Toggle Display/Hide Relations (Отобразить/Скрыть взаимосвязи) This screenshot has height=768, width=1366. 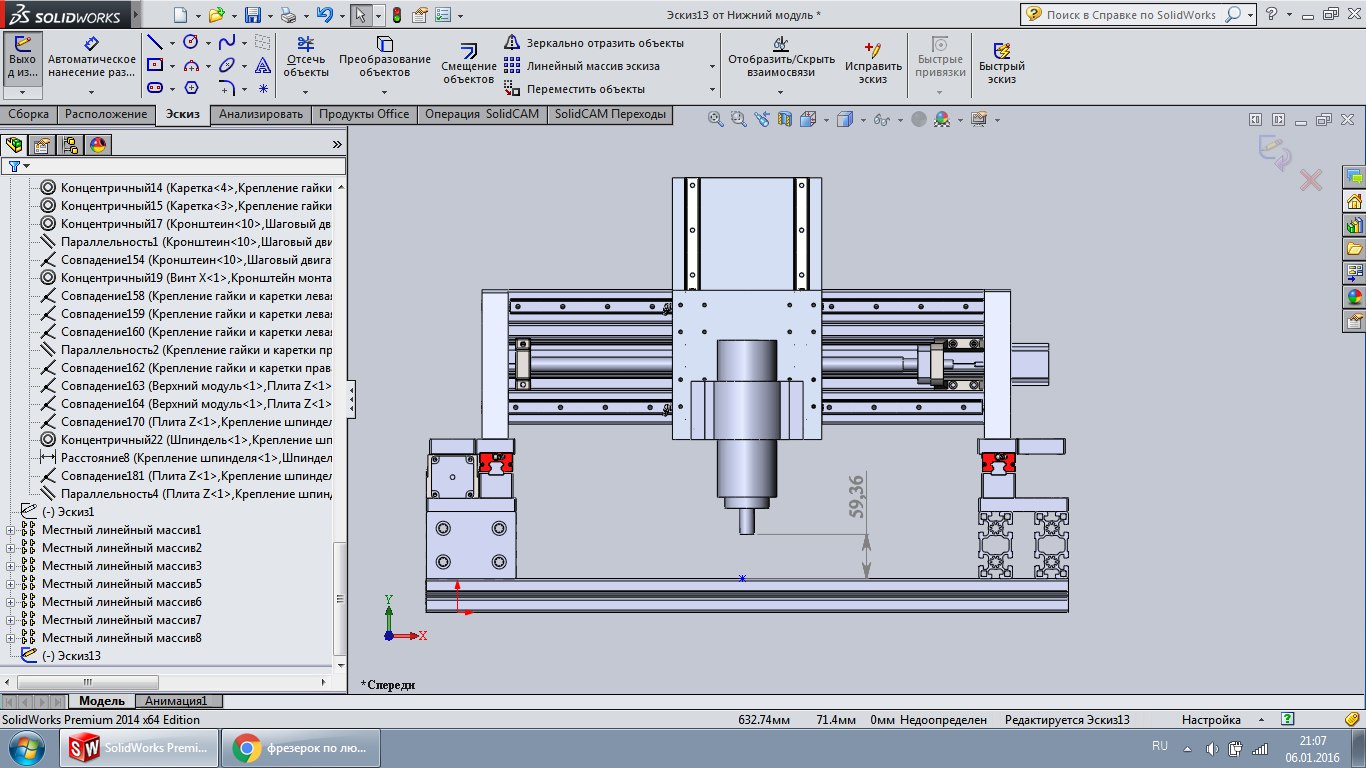780,45
